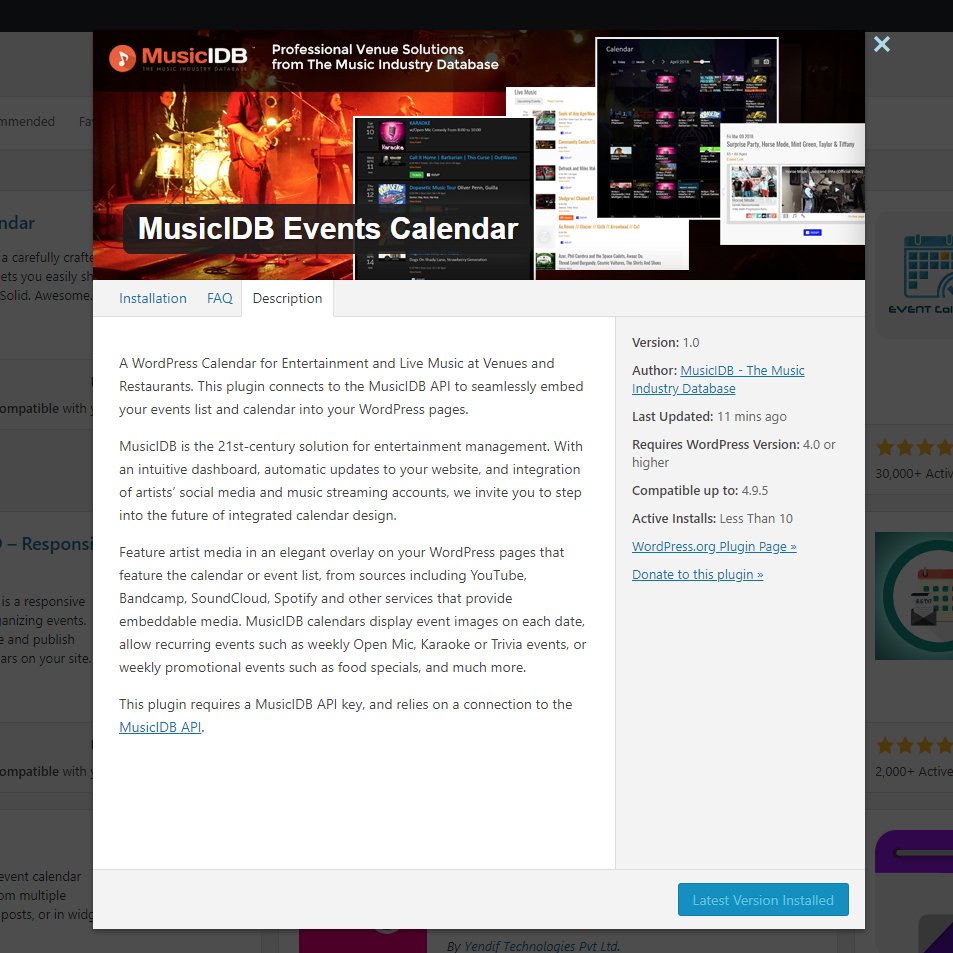Click the star rating above 30,000+ Active
953x953 pixels.
point(913,448)
